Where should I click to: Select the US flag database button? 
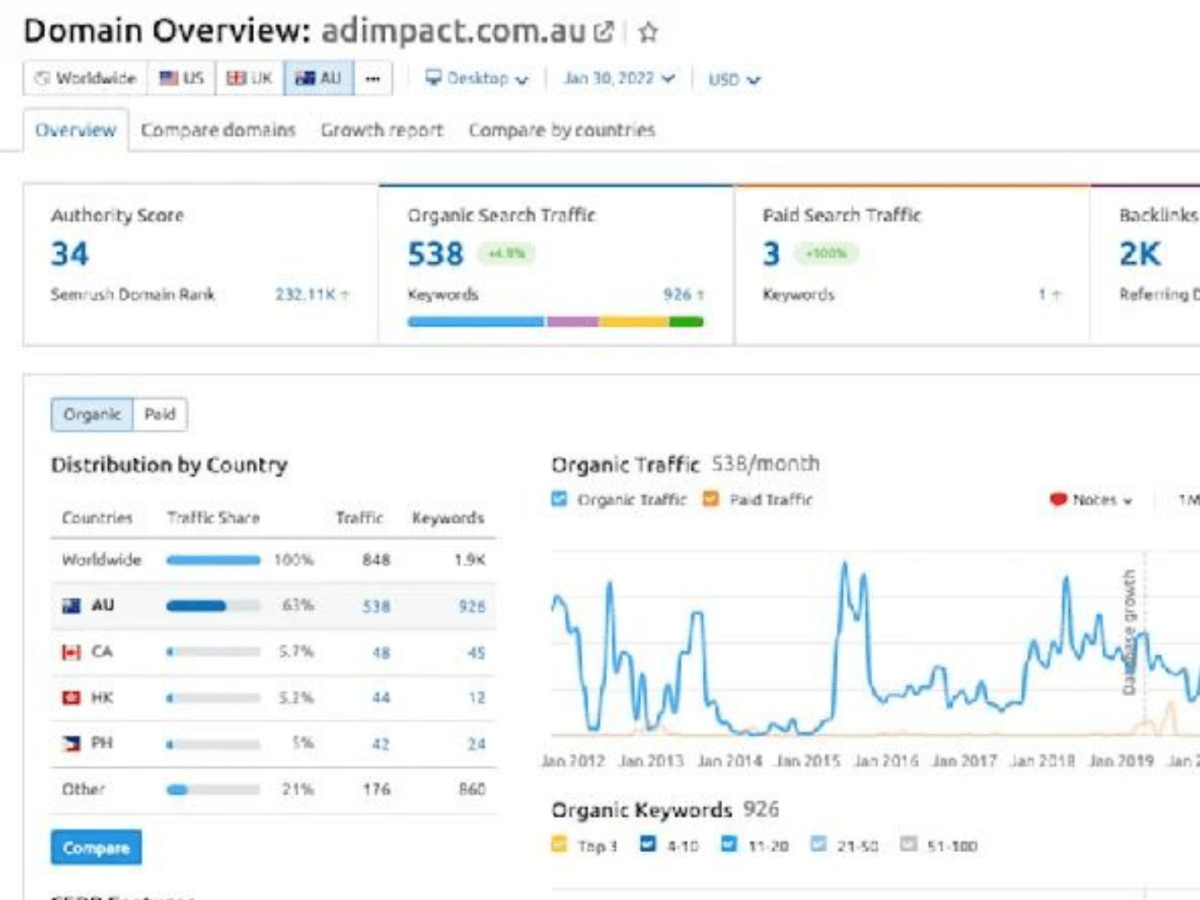tap(181, 78)
